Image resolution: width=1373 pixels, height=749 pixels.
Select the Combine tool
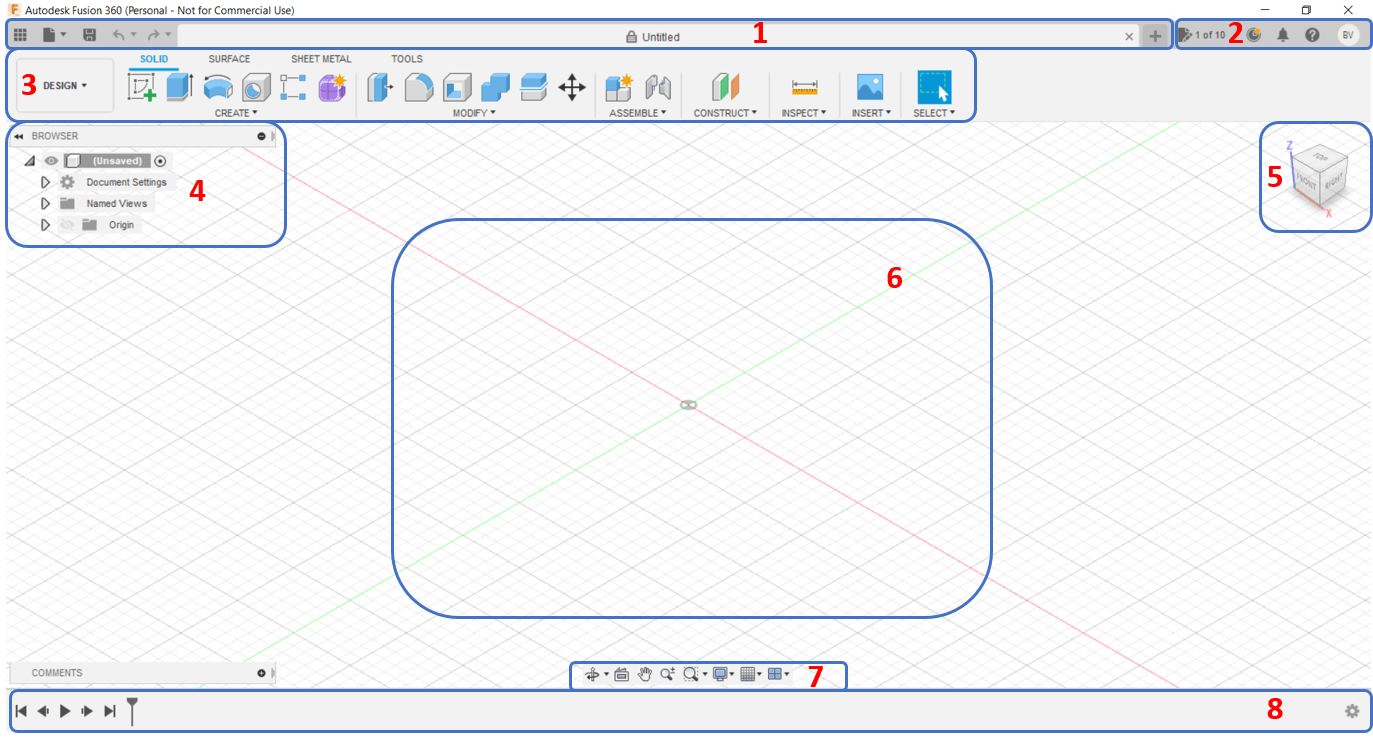coord(496,88)
